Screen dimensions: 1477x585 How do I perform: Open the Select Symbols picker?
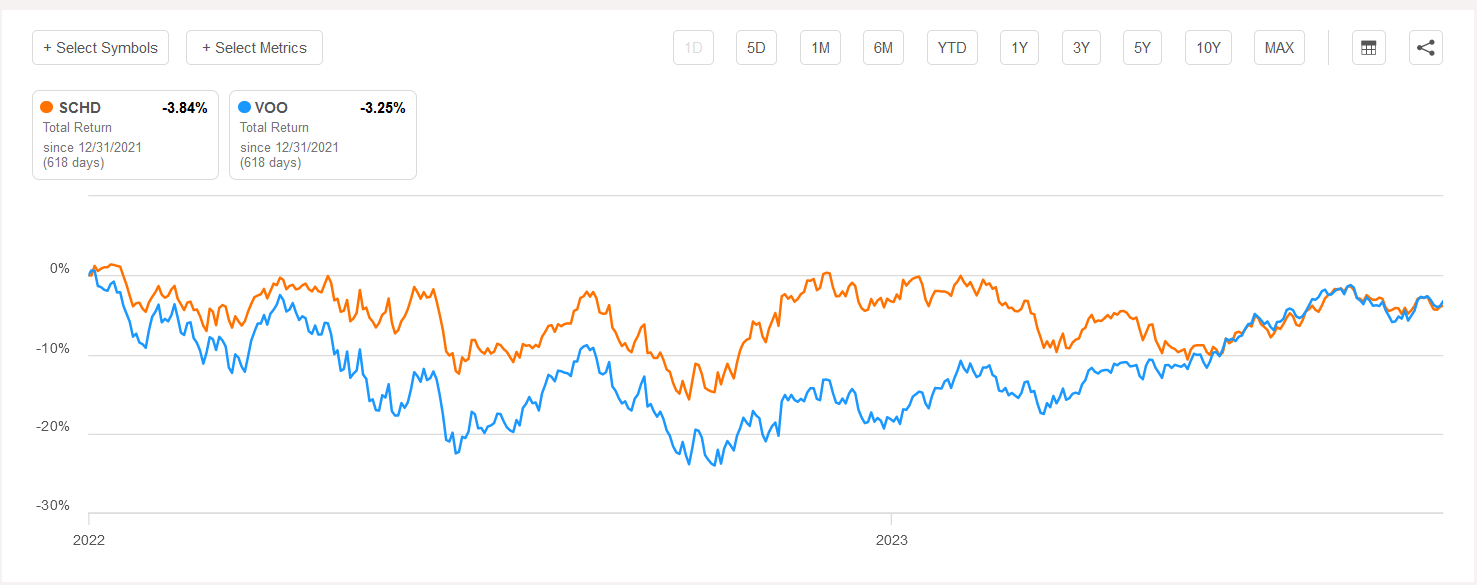point(100,47)
